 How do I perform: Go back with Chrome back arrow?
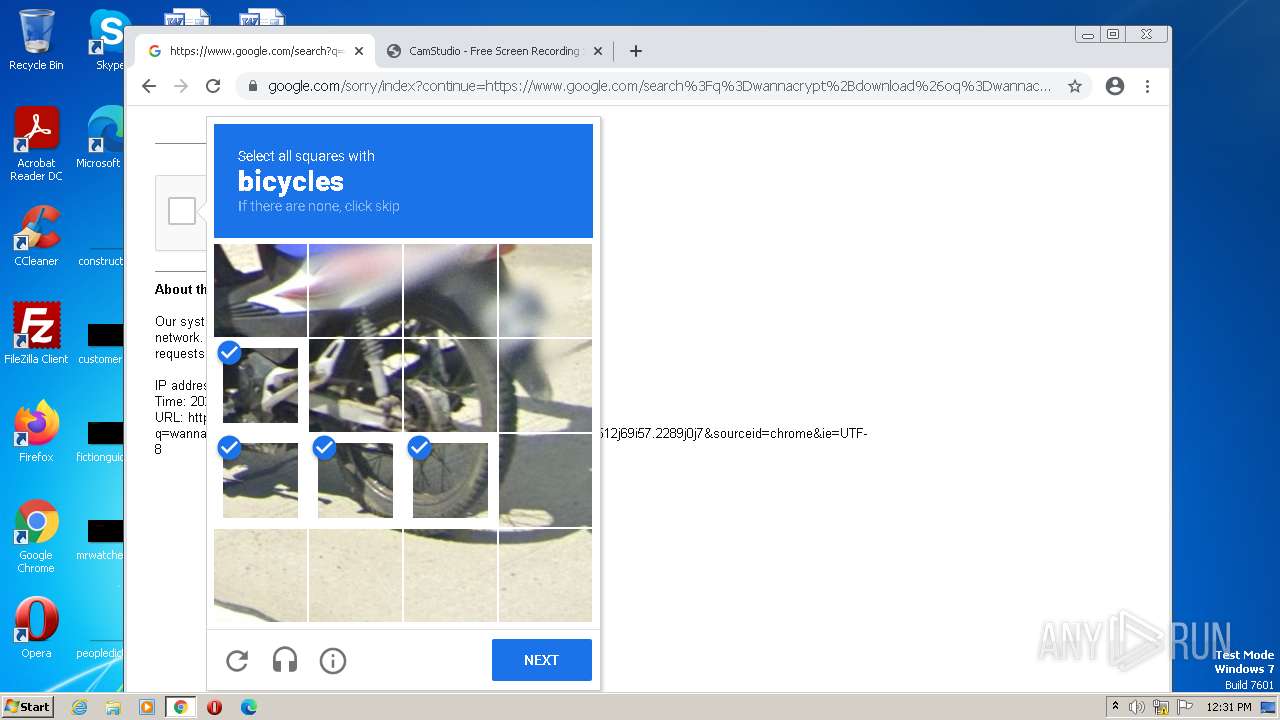click(x=149, y=86)
